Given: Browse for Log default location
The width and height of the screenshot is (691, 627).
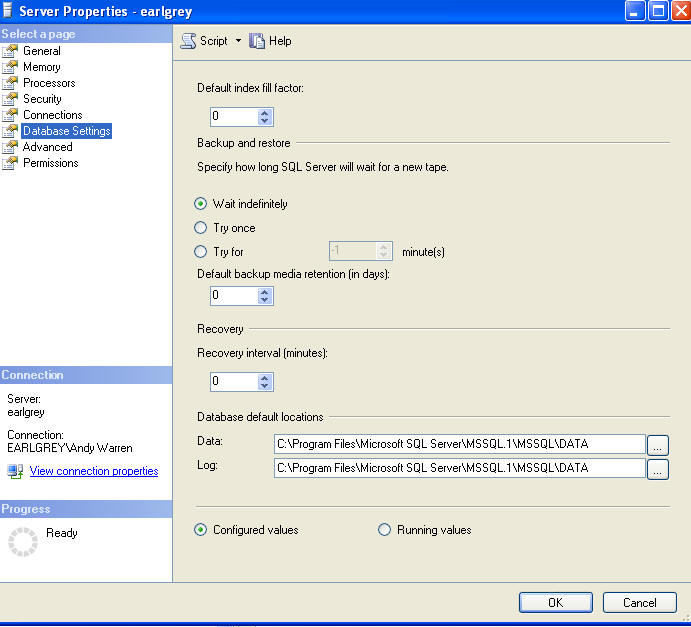Looking at the screenshot, I should pos(658,469).
